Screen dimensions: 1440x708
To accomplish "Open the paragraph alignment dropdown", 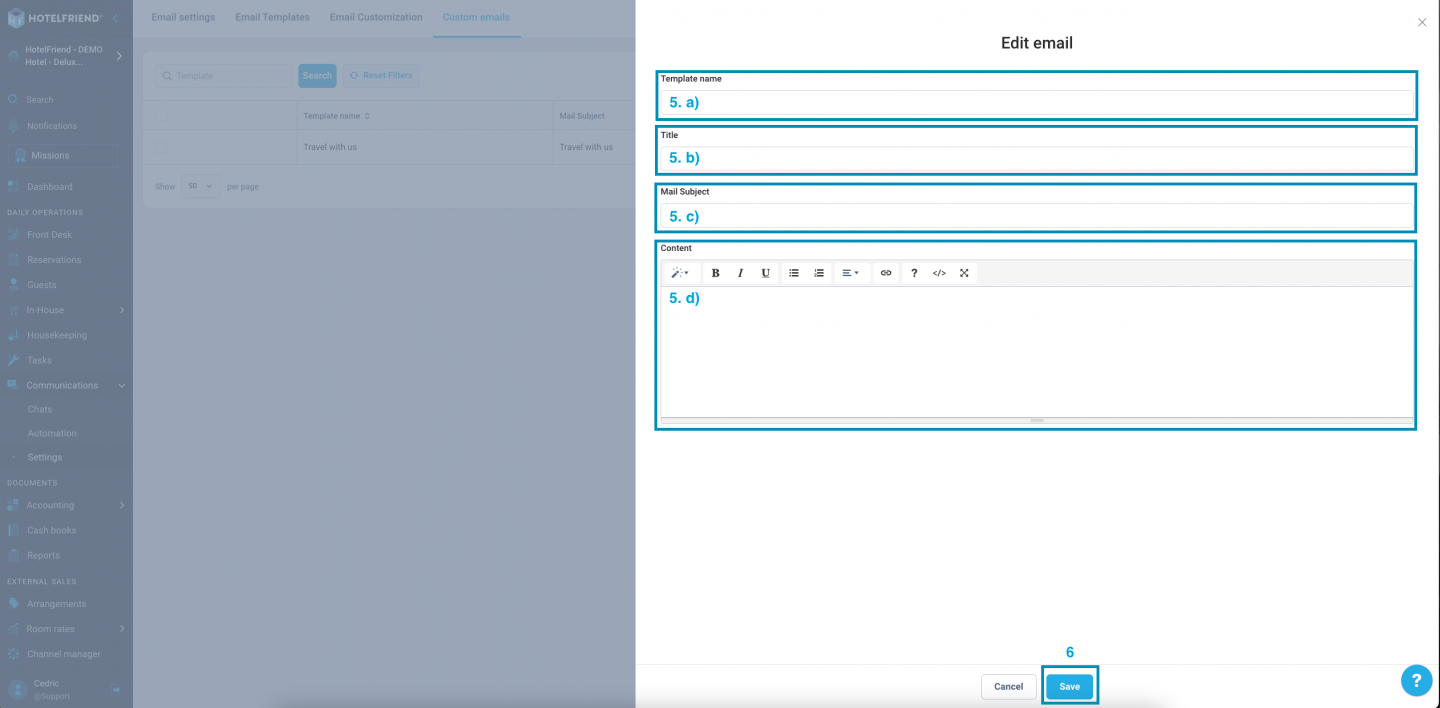I will click(850, 273).
